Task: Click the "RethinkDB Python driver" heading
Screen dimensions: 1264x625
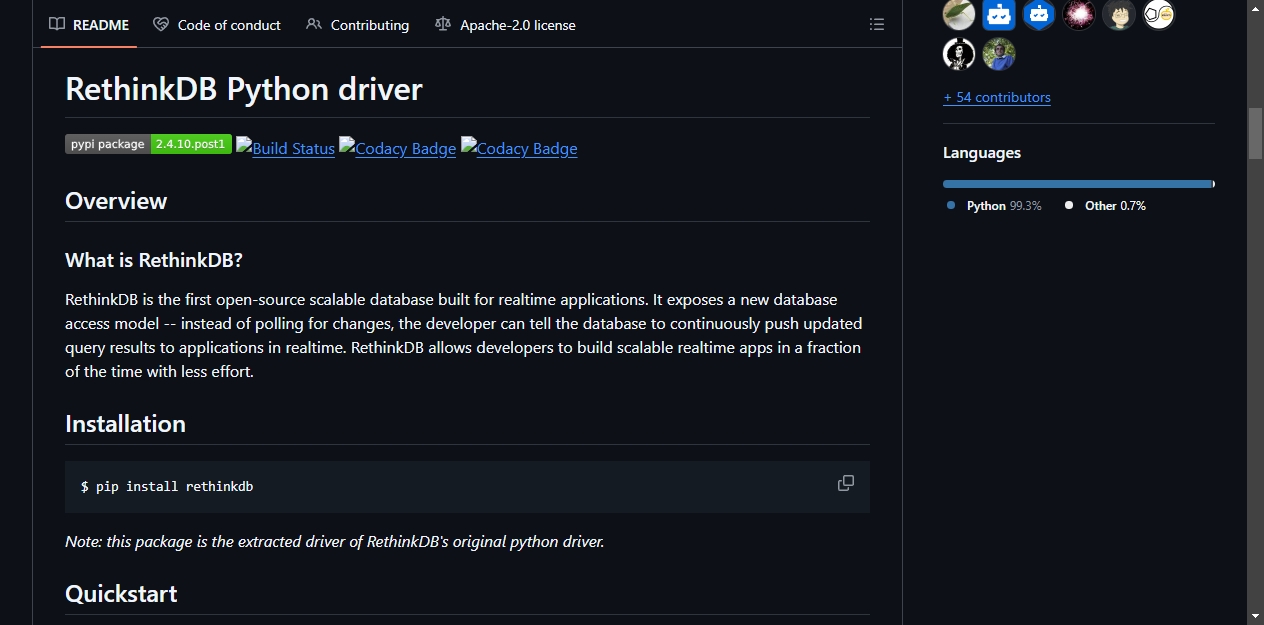Action: click(x=244, y=89)
